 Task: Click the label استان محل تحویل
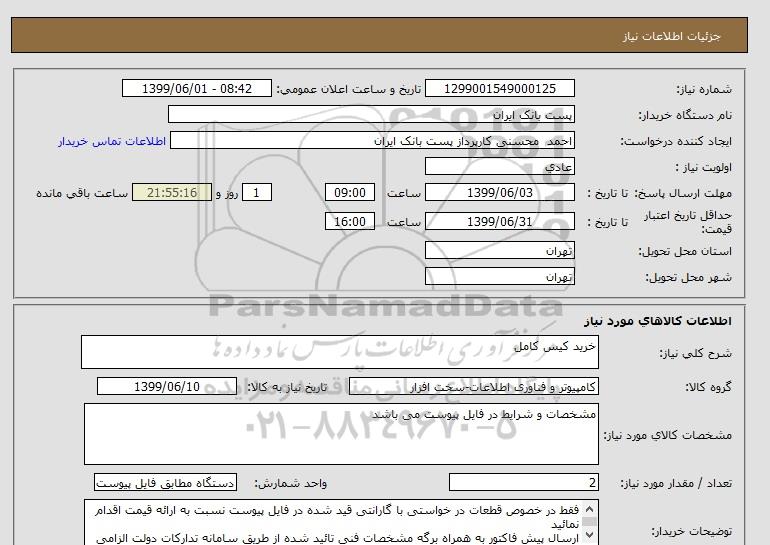coord(685,251)
